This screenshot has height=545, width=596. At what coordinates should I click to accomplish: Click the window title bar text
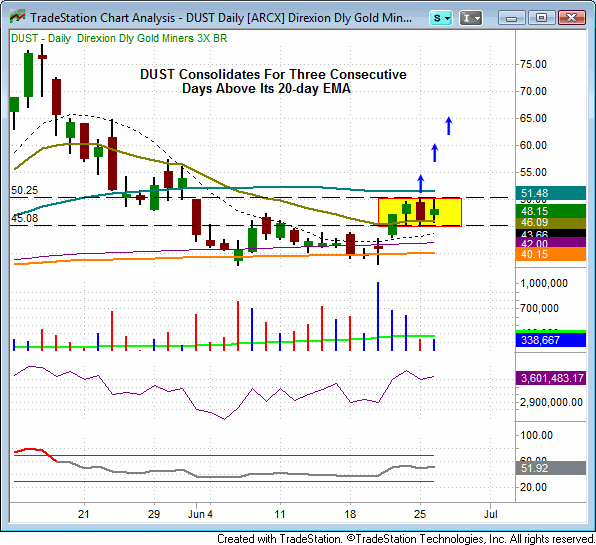[221, 18]
